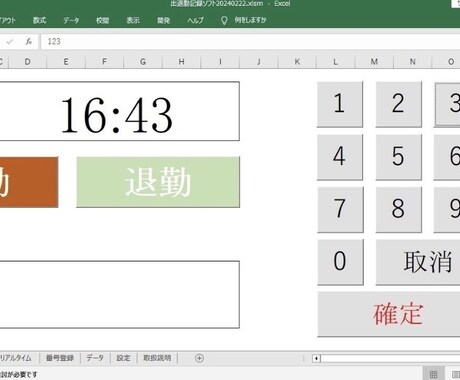Viewport: 460px width, 380px height.
Task: Click the formula bar showing 123
Action: [250, 42]
